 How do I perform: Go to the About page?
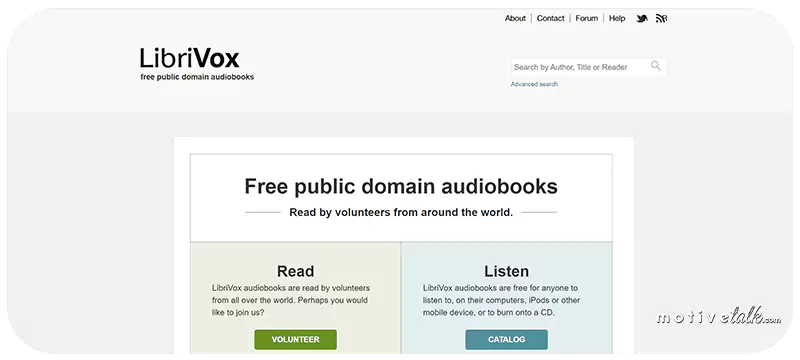tap(515, 18)
